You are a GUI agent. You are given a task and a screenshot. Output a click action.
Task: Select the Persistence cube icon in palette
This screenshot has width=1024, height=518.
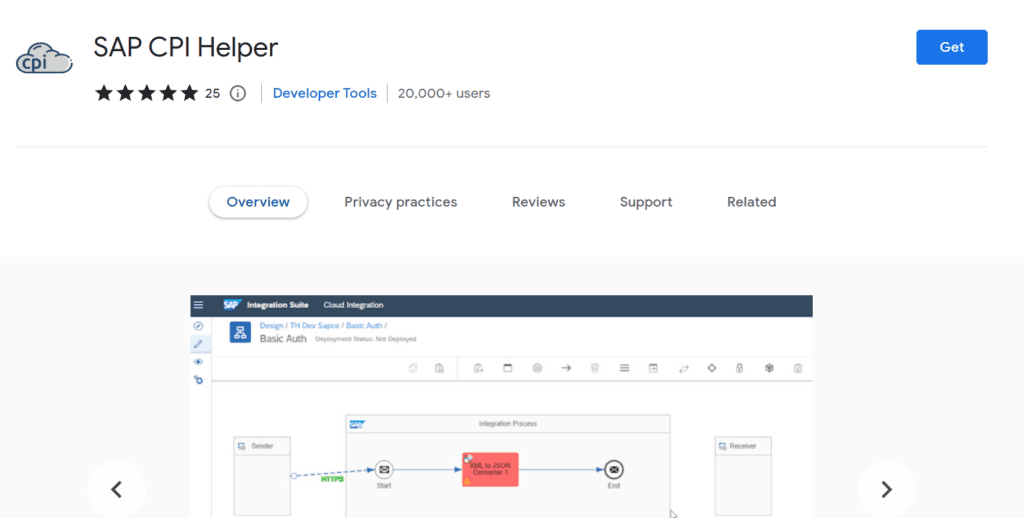point(769,368)
